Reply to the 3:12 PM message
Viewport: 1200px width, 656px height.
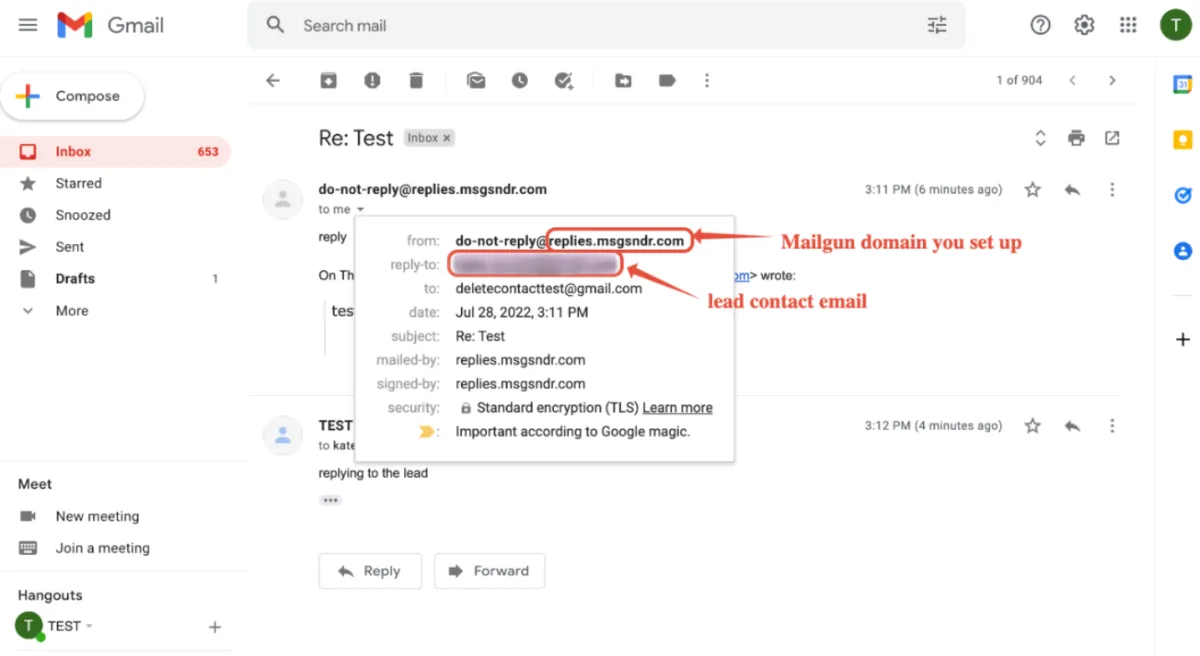[x=1073, y=426]
